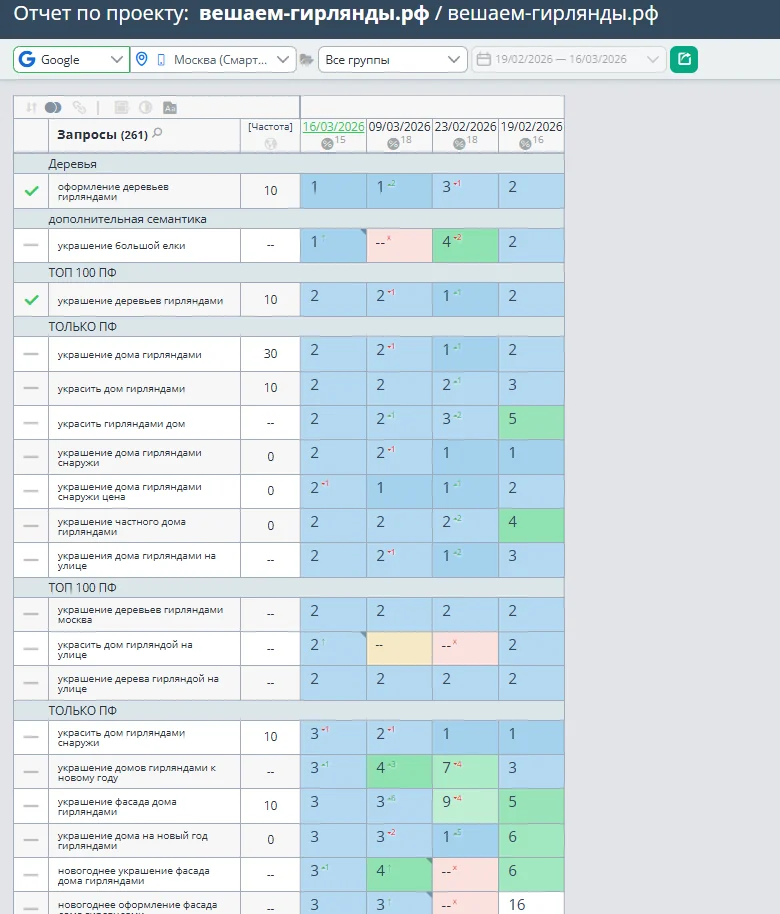Image resolution: width=780 pixels, height=914 pixels.
Task: Click the Частота column header
Action: 270,127
